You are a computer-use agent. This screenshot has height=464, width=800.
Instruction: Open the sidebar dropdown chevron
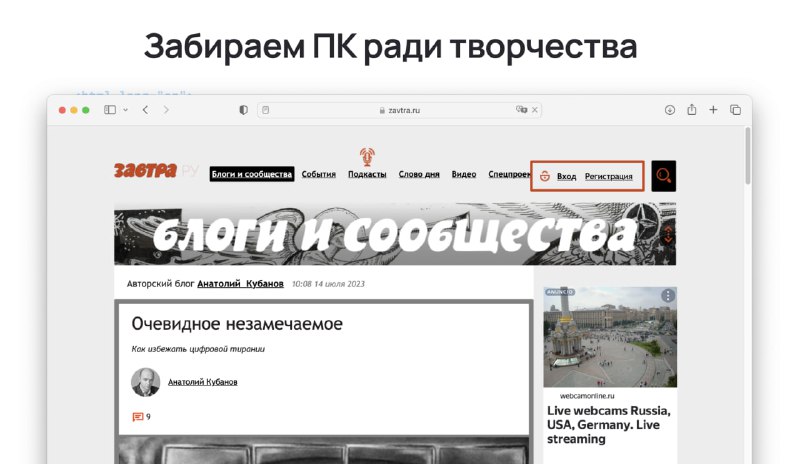(x=125, y=110)
